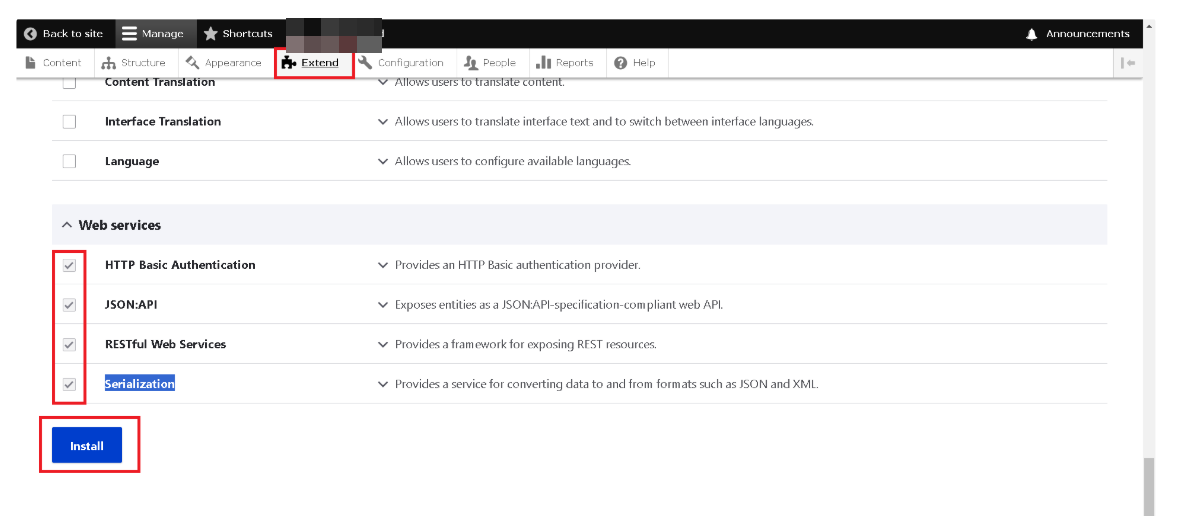Image resolution: width=1196 pixels, height=516 pixels.
Task: Click the Shortcuts star icon
Action: click(210, 34)
